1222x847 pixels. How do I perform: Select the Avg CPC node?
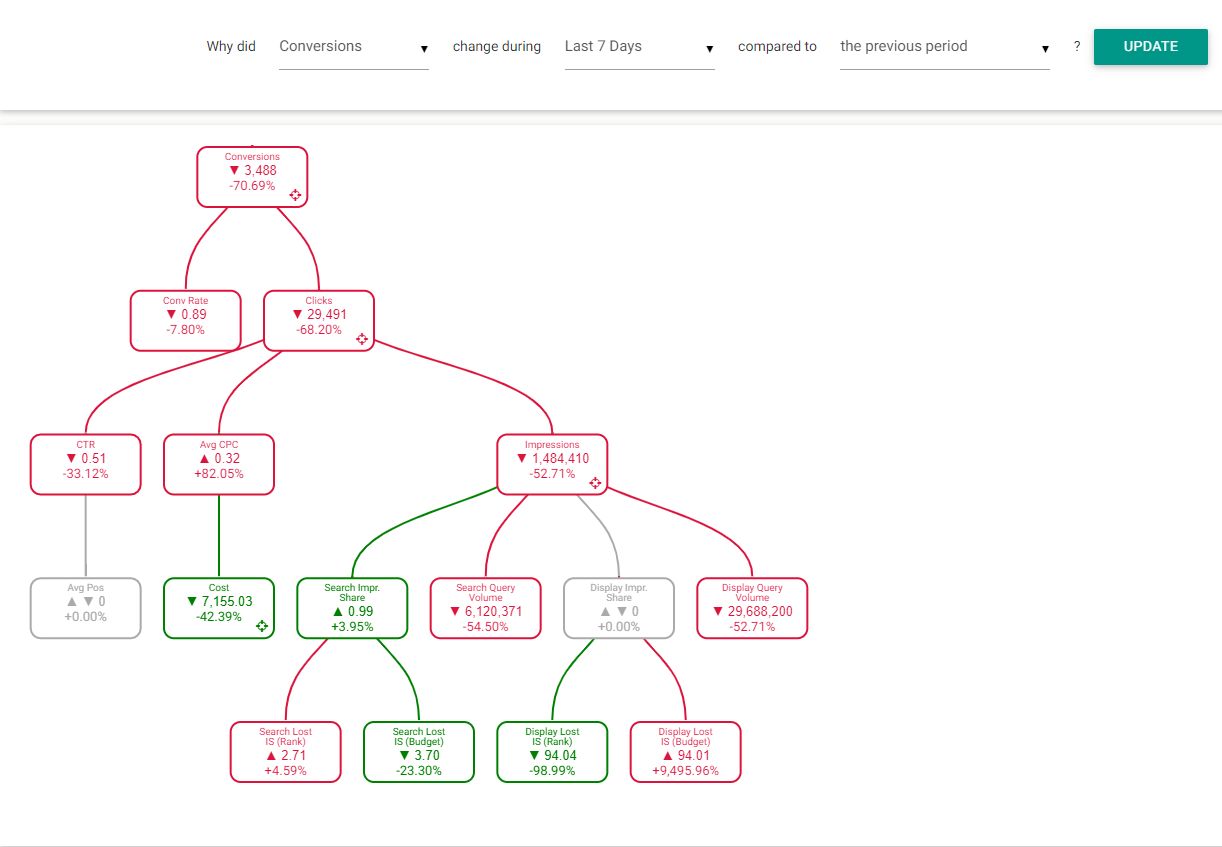pos(219,464)
